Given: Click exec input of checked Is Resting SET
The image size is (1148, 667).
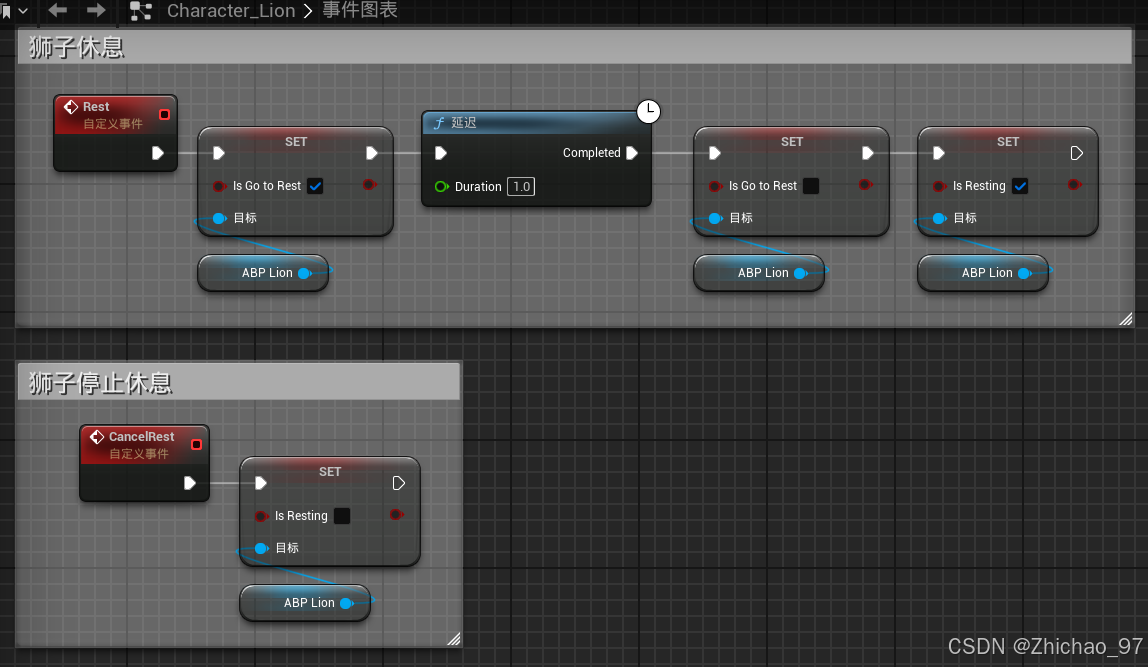Looking at the screenshot, I should pyautogui.click(x=939, y=153).
